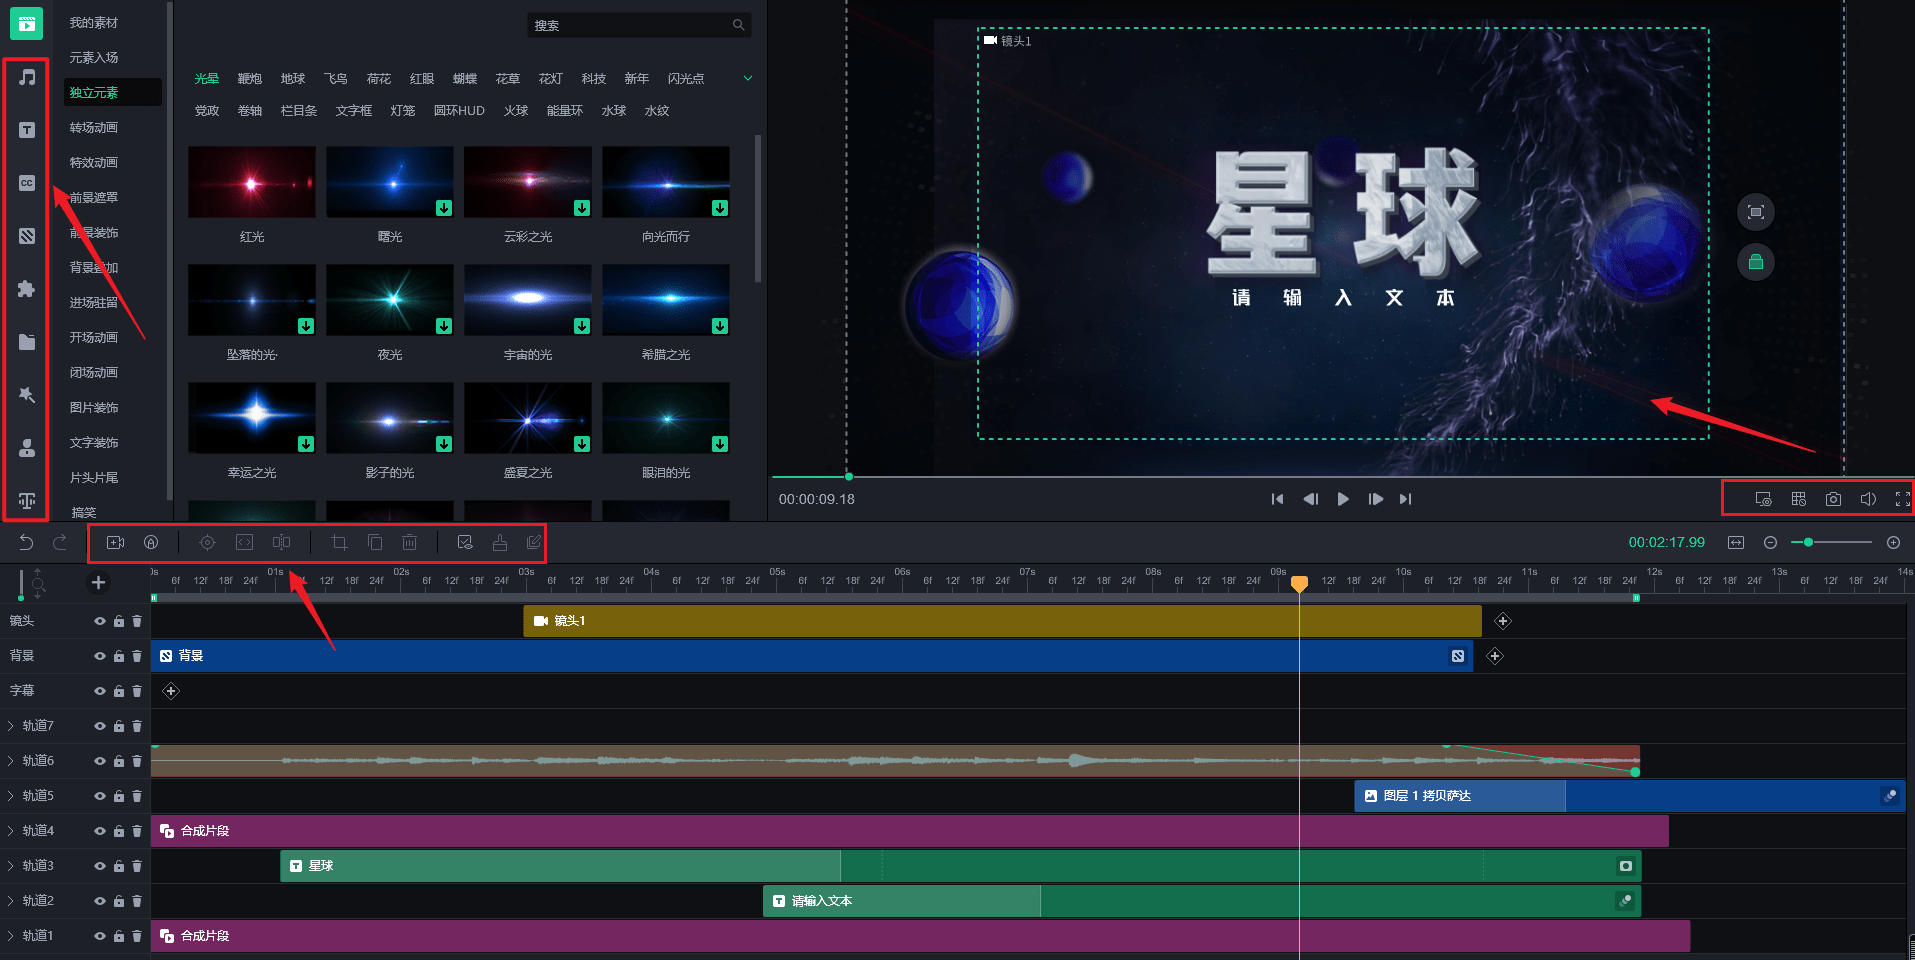
Task: Open the CC subtitles sidebar icon
Action: tap(27, 183)
